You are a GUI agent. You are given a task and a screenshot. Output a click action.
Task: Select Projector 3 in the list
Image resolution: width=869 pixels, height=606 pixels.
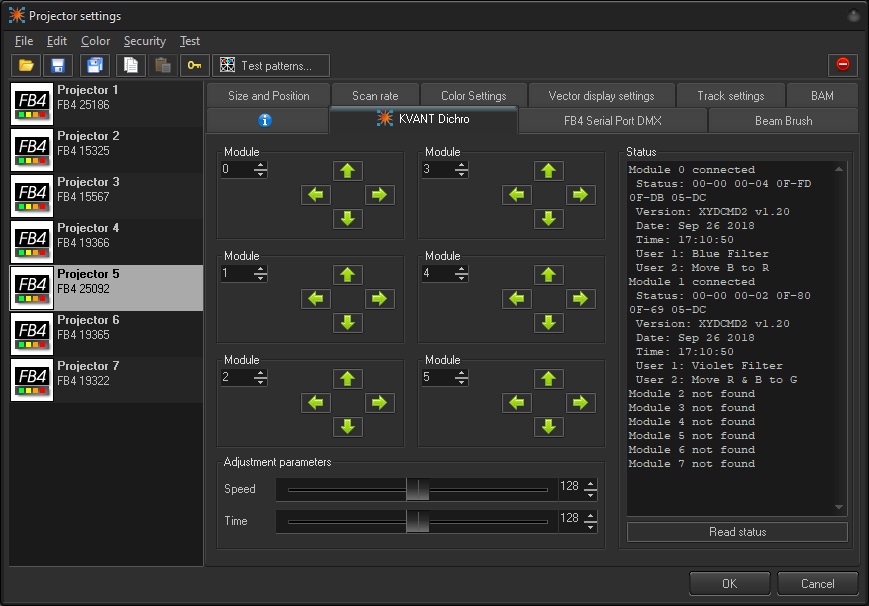[x=105, y=190]
